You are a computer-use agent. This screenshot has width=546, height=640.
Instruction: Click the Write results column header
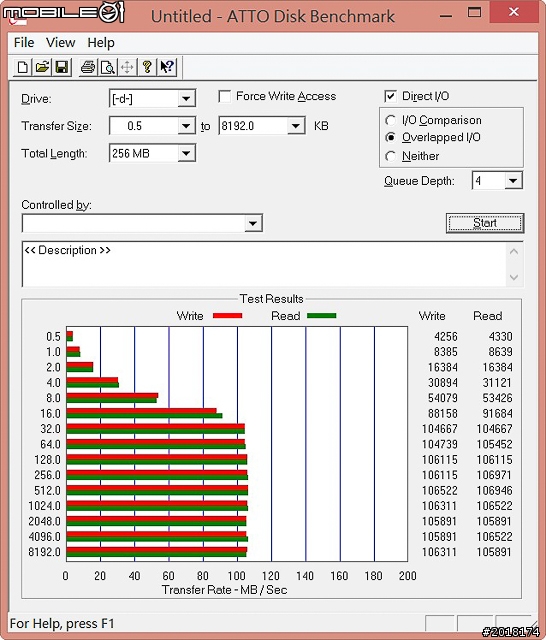coord(432,316)
